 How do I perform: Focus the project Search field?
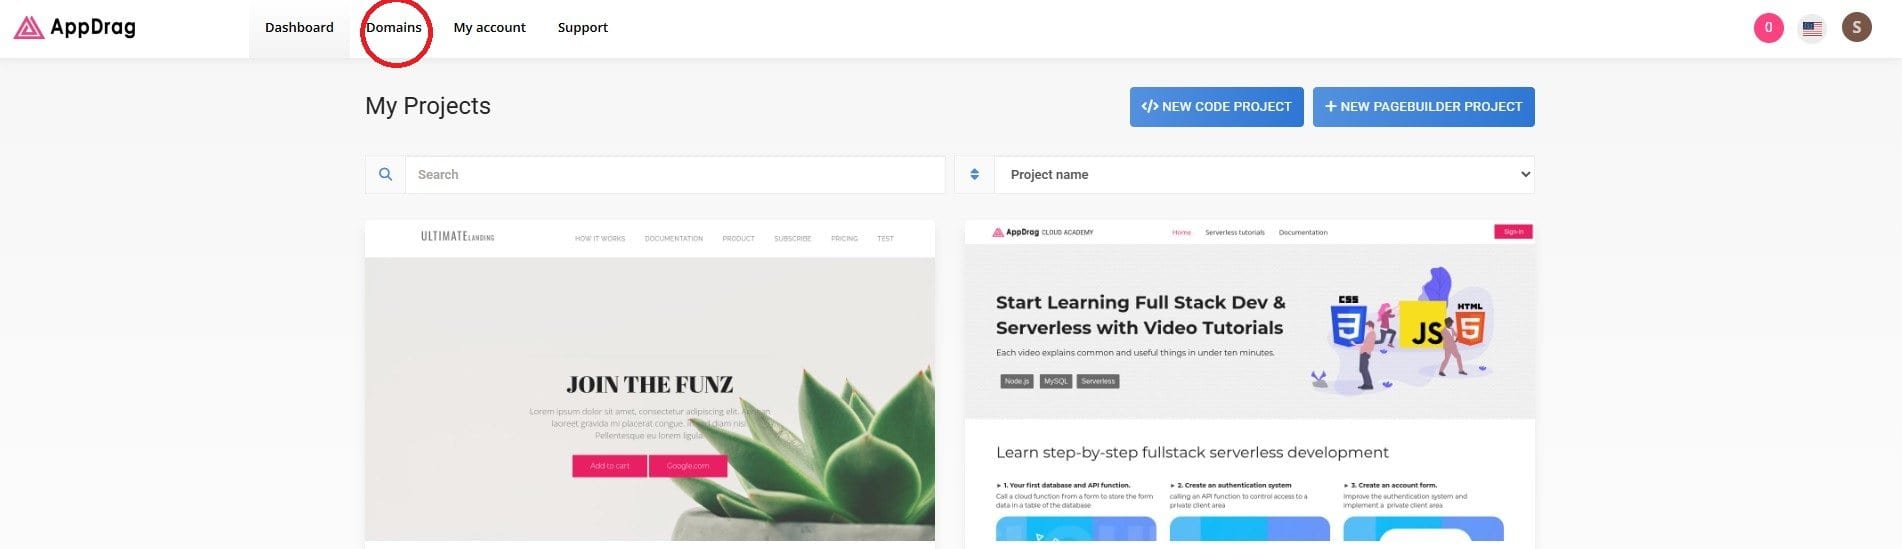coord(674,175)
